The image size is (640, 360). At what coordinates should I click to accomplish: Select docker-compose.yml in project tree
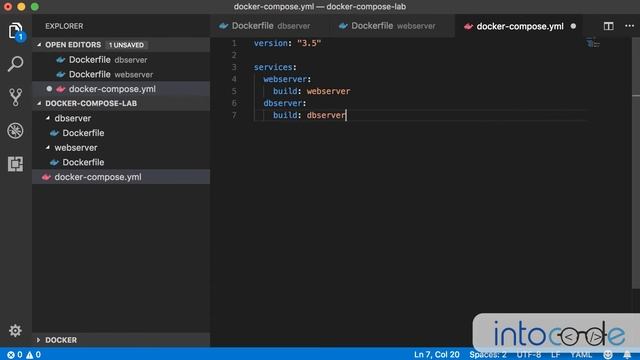tap(121, 177)
